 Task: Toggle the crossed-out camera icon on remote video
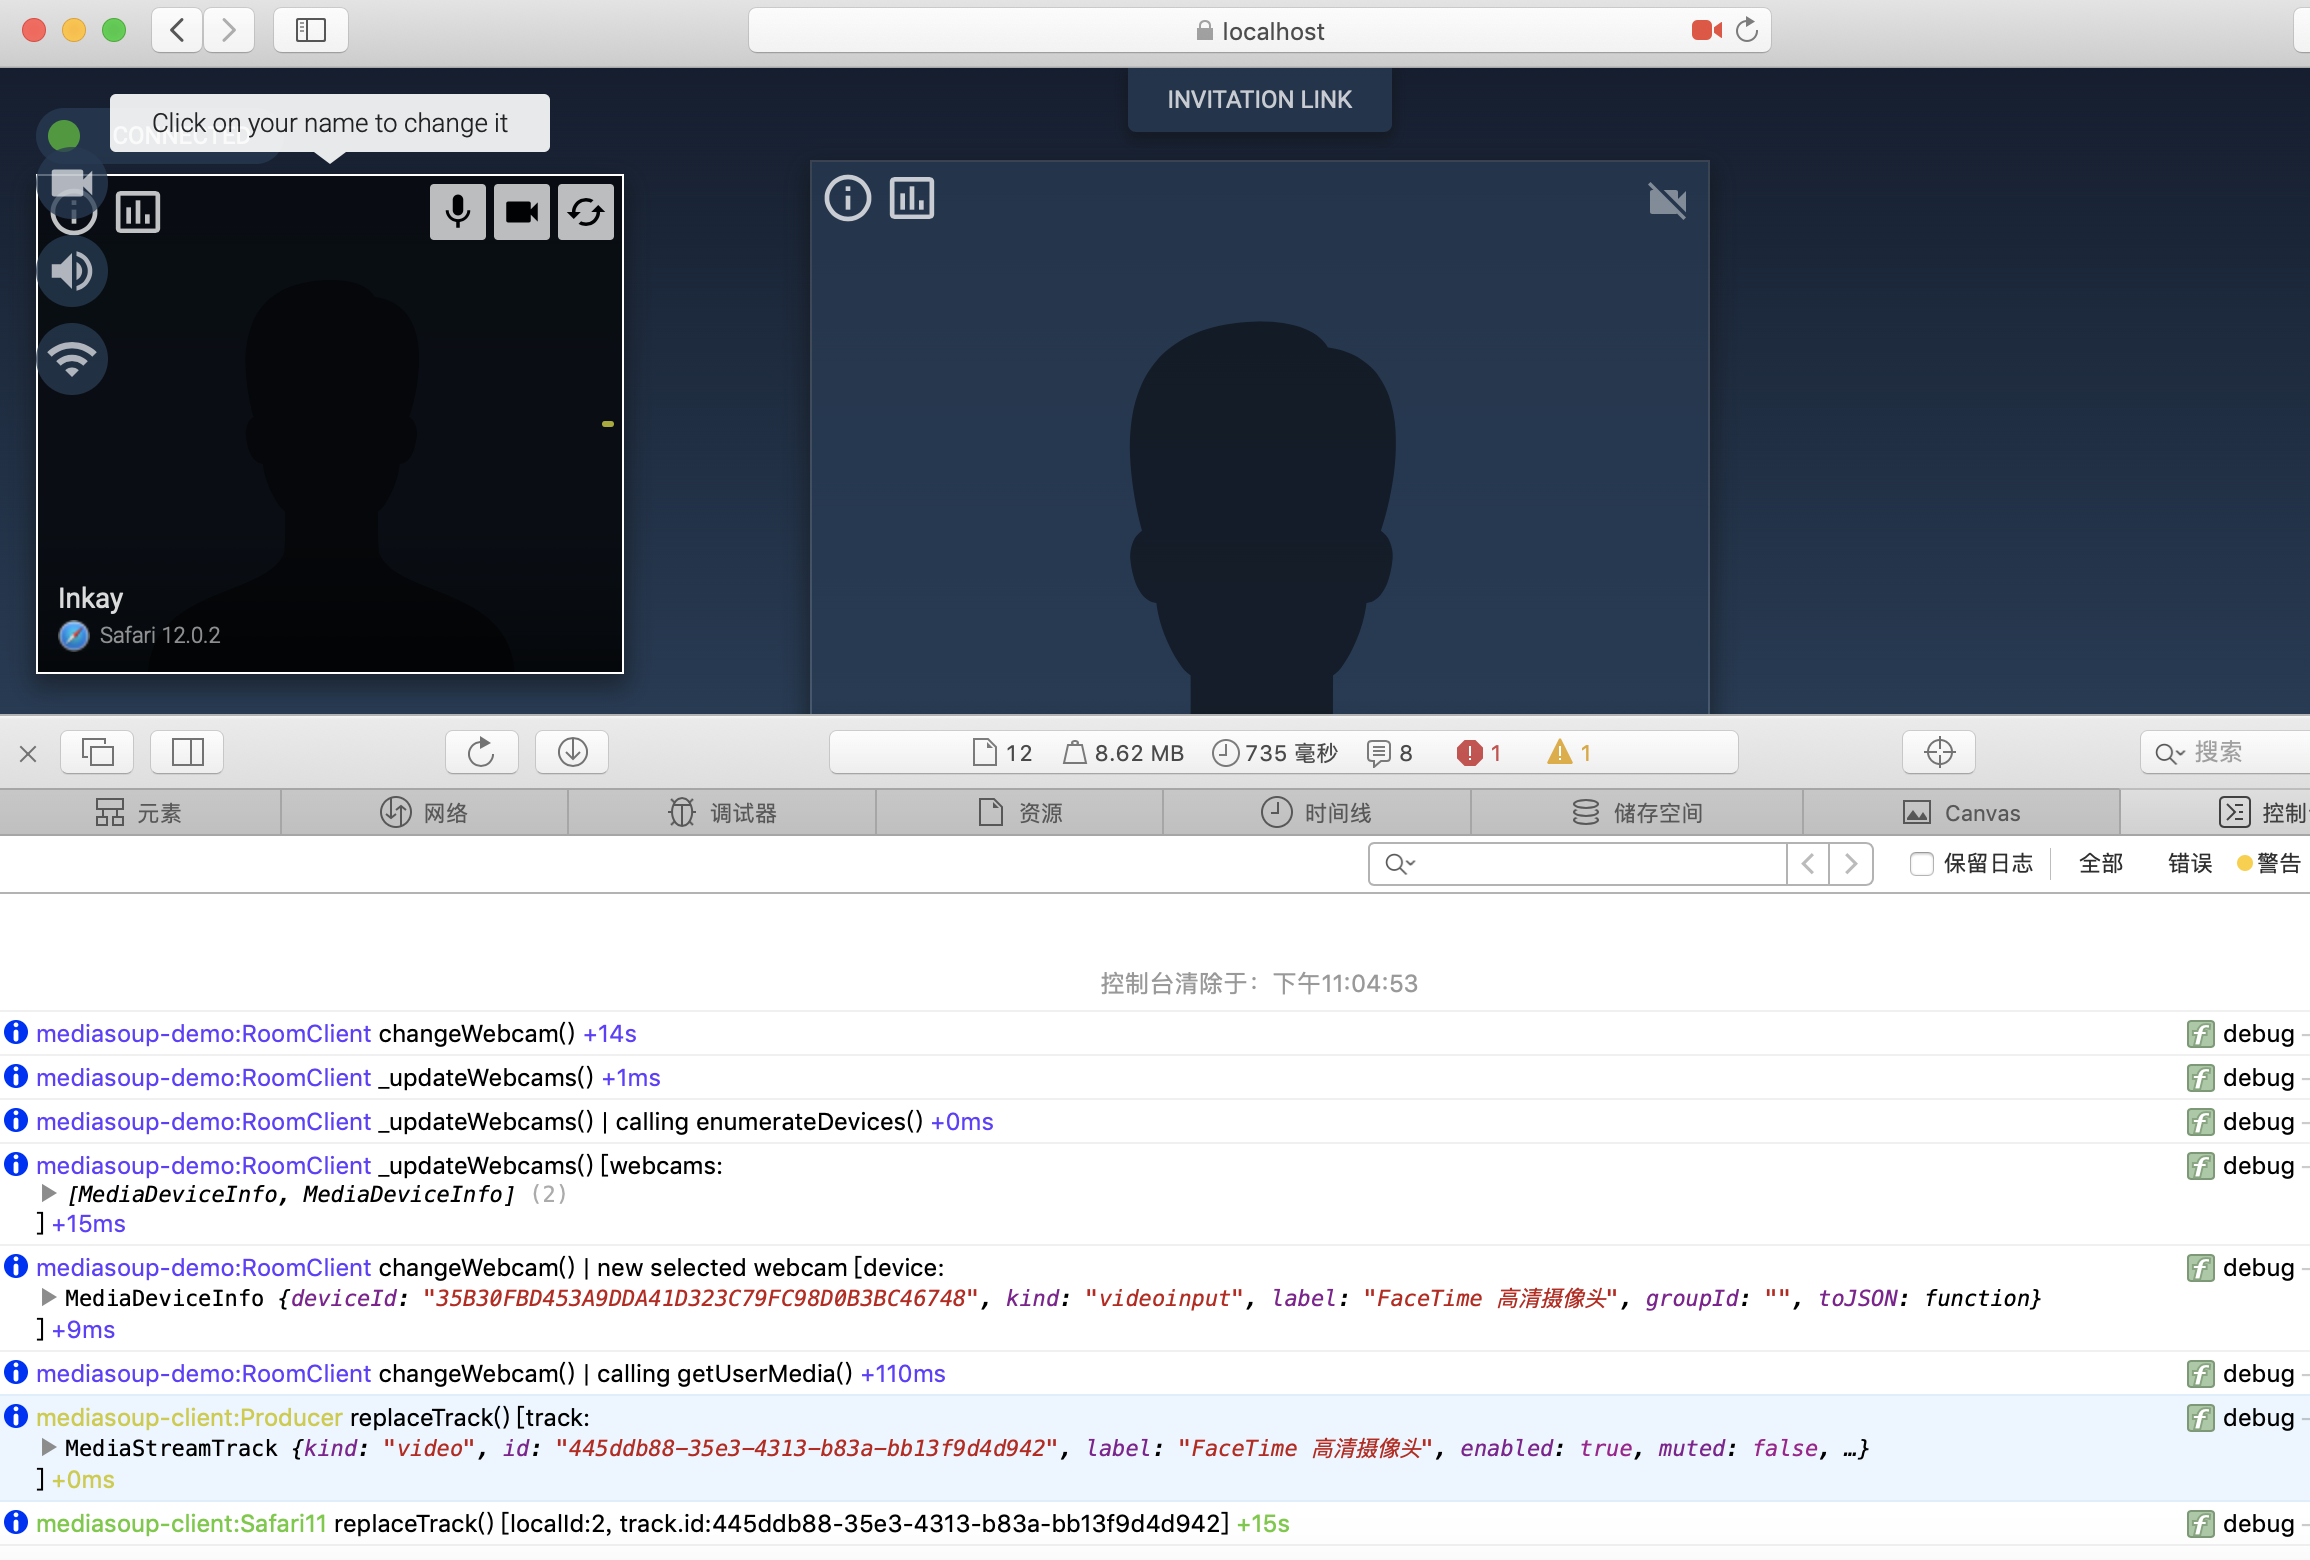(x=1668, y=202)
